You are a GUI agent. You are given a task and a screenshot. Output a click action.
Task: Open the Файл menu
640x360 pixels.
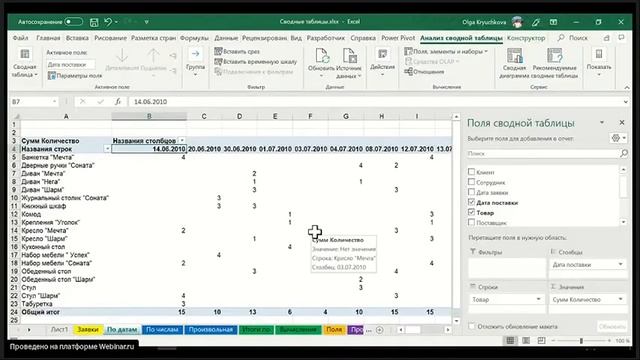(x=20, y=38)
